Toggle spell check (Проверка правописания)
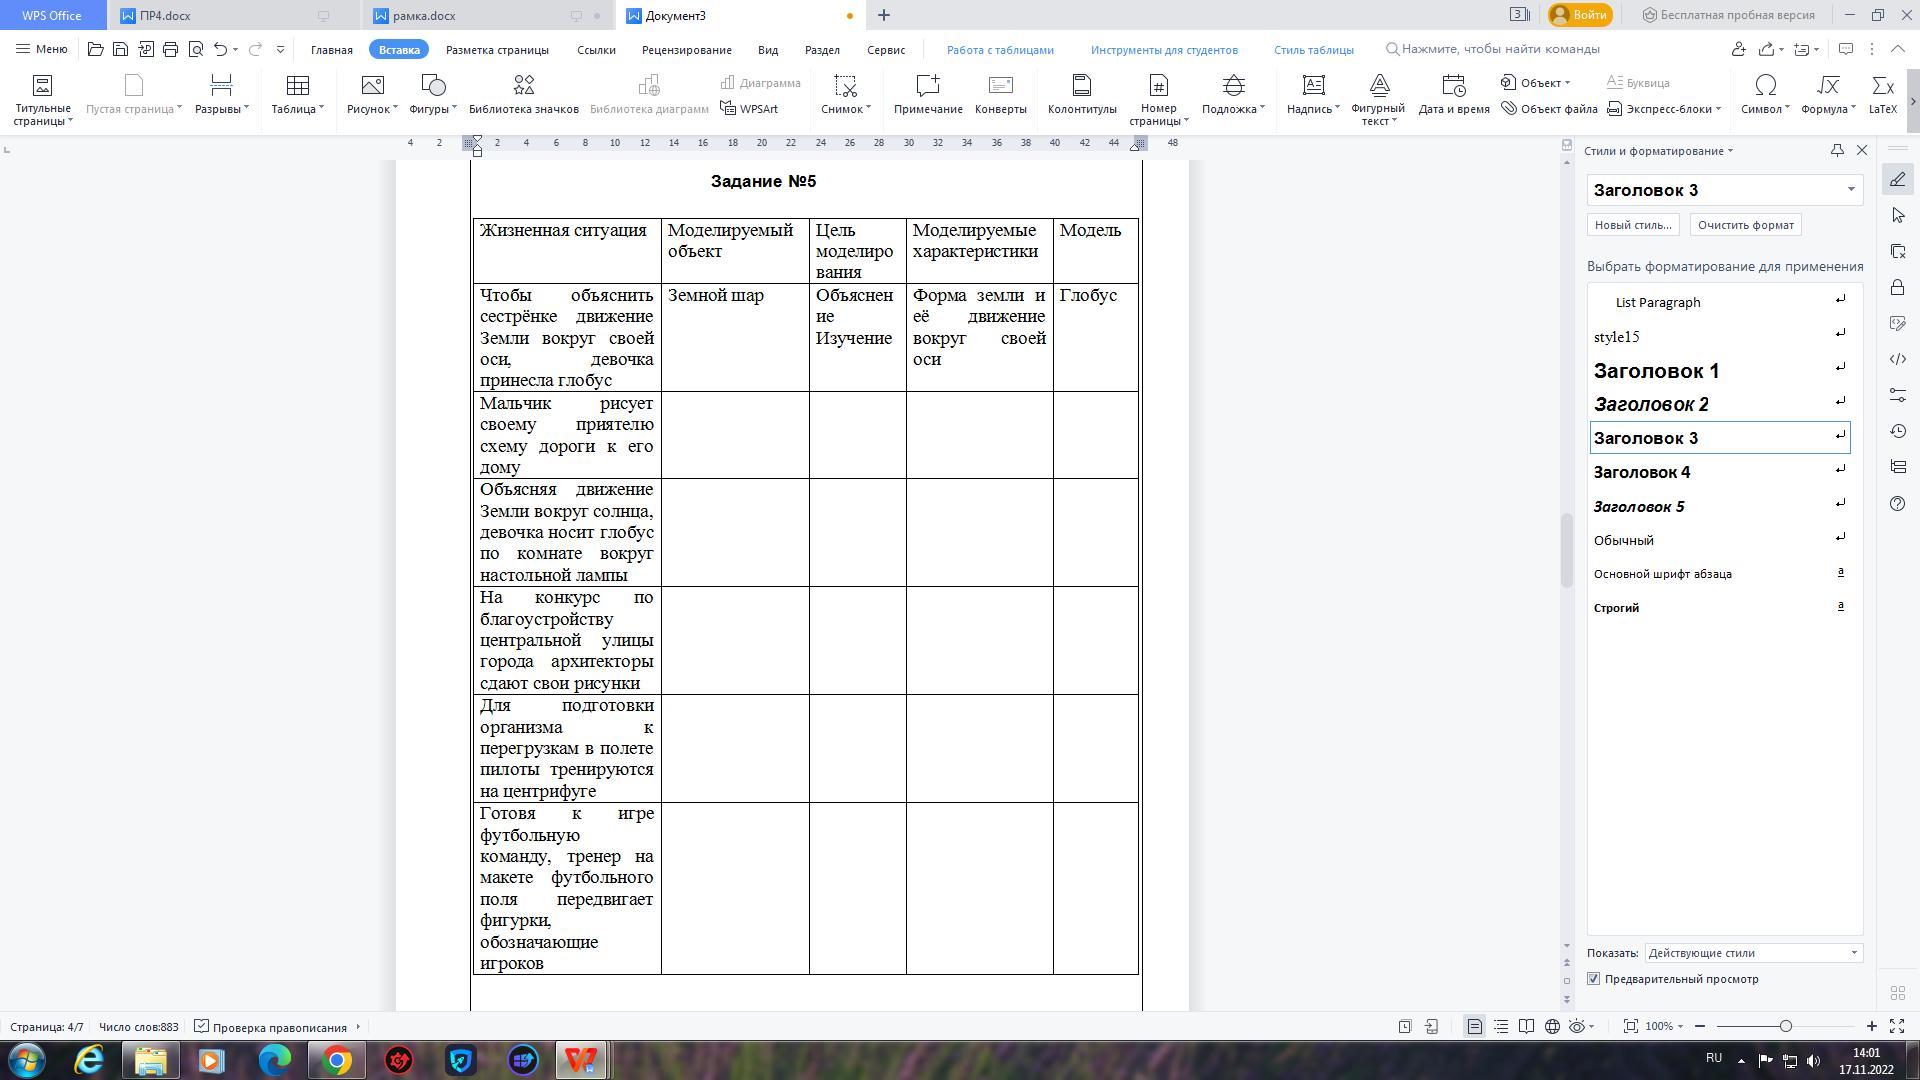1920x1080 pixels. click(x=272, y=1027)
